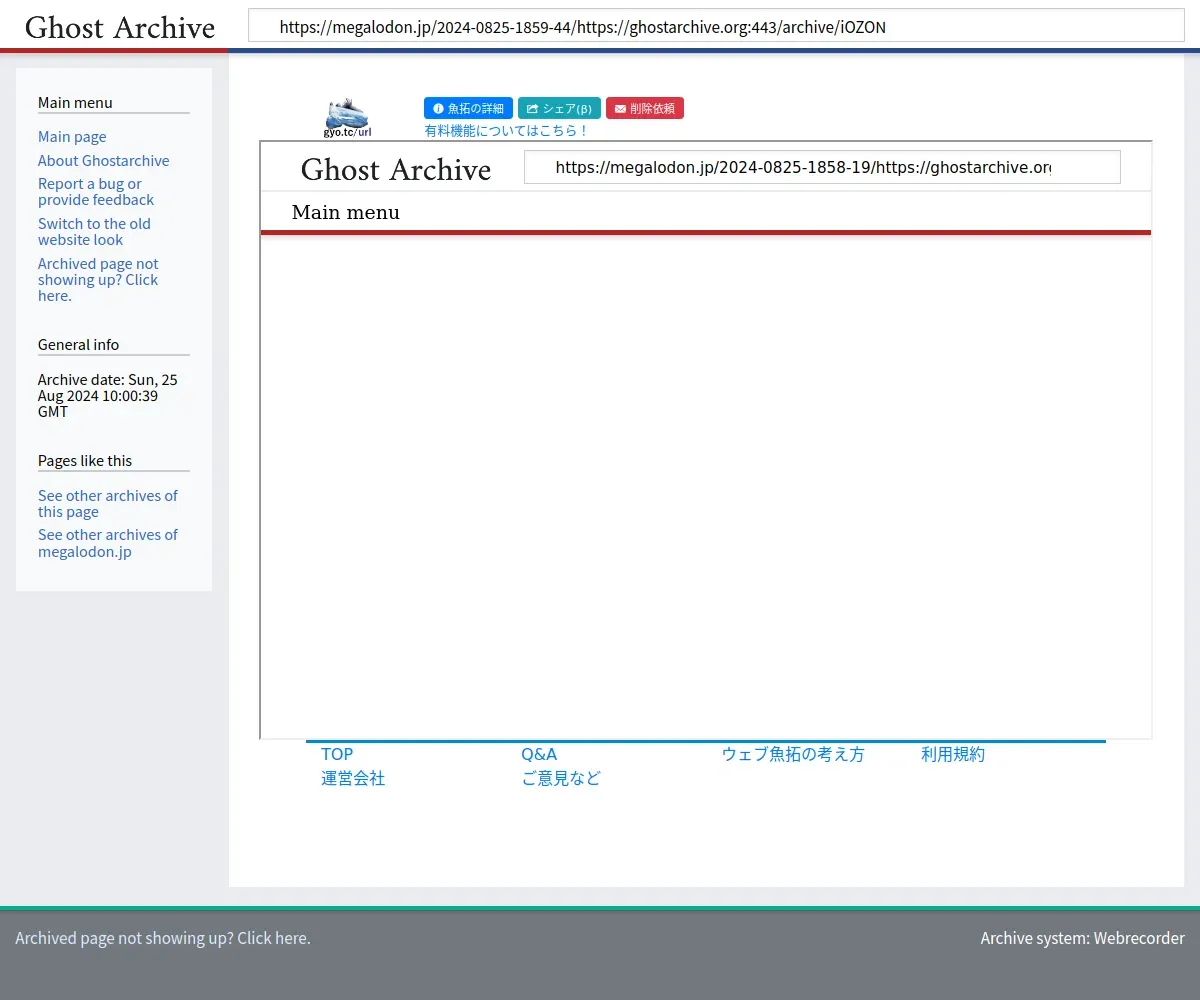
Task: Open ウェブ魚拓の考え方 footer link
Action: (x=793, y=754)
